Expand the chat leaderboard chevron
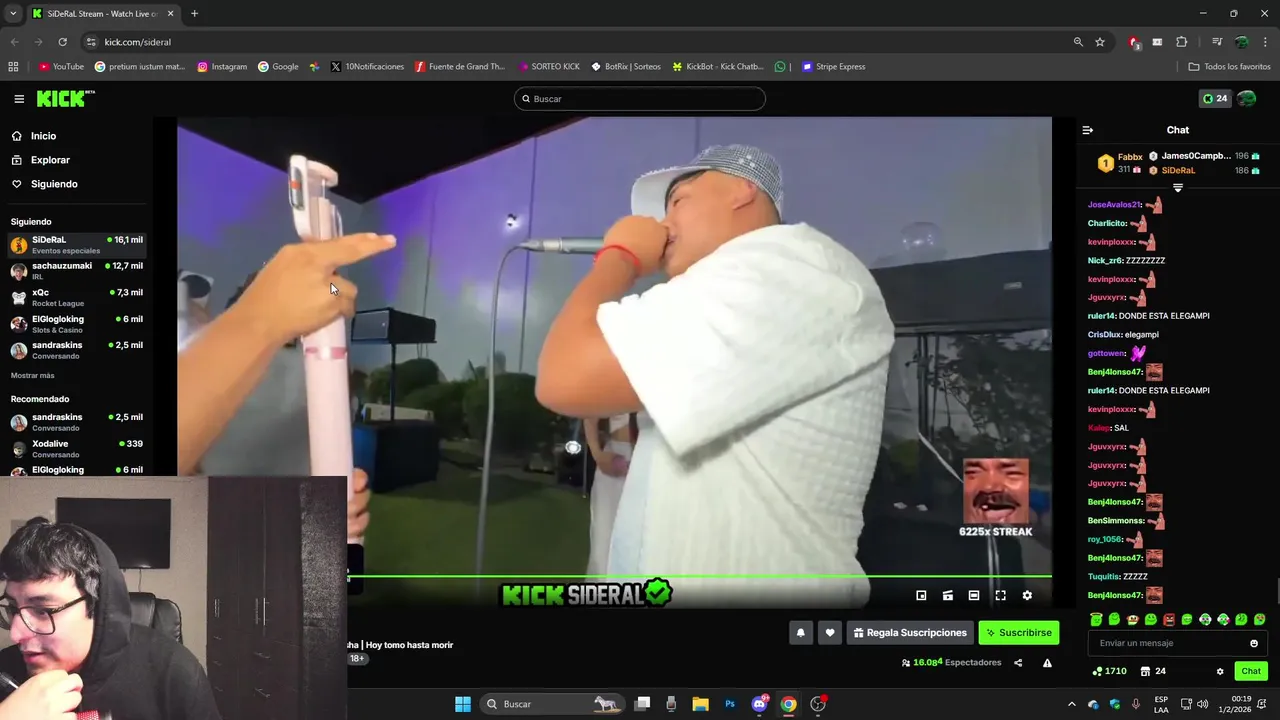Image resolution: width=1280 pixels, height=720 pixels. 1178,188
